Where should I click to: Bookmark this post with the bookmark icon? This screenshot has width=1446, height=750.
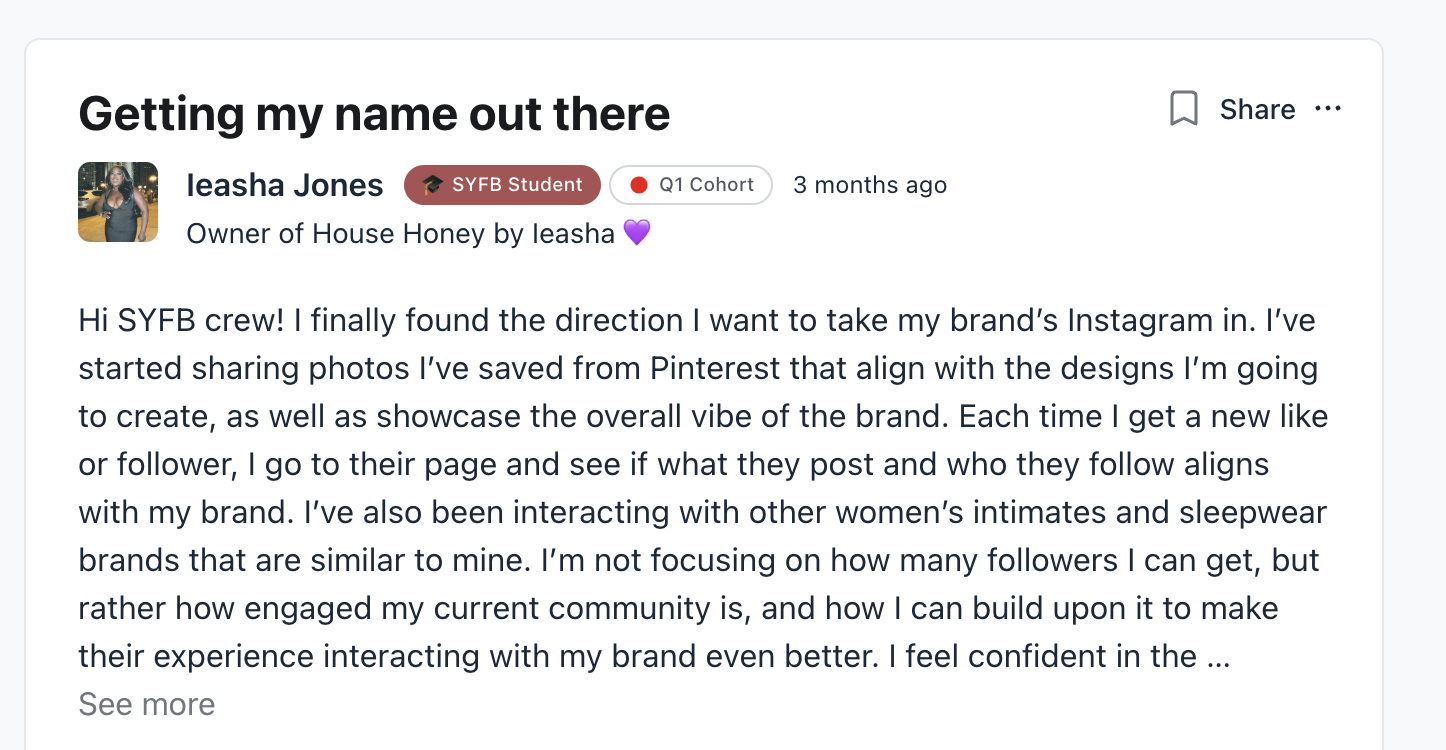pos(1184,109)
